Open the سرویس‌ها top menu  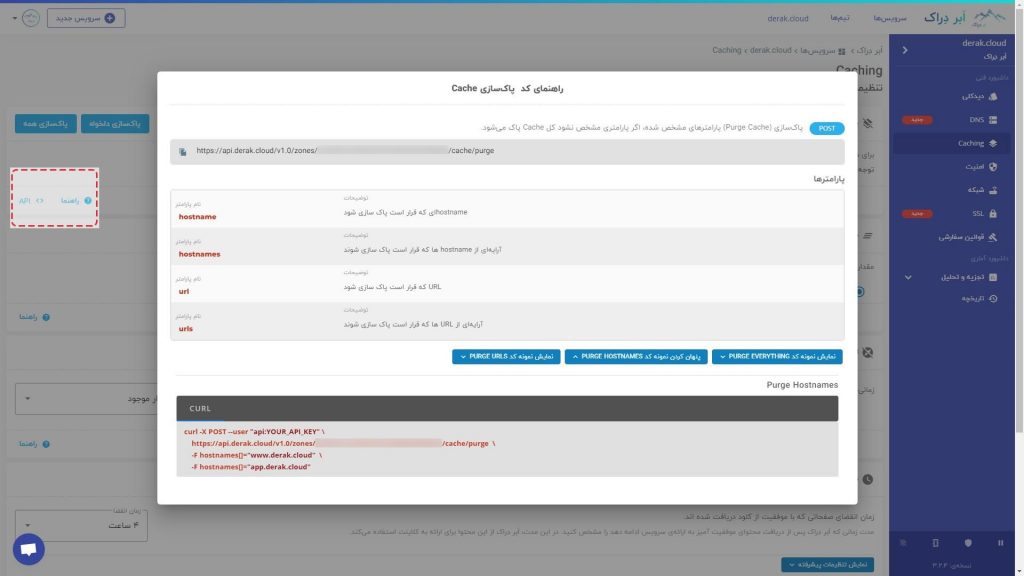(890, 18)
